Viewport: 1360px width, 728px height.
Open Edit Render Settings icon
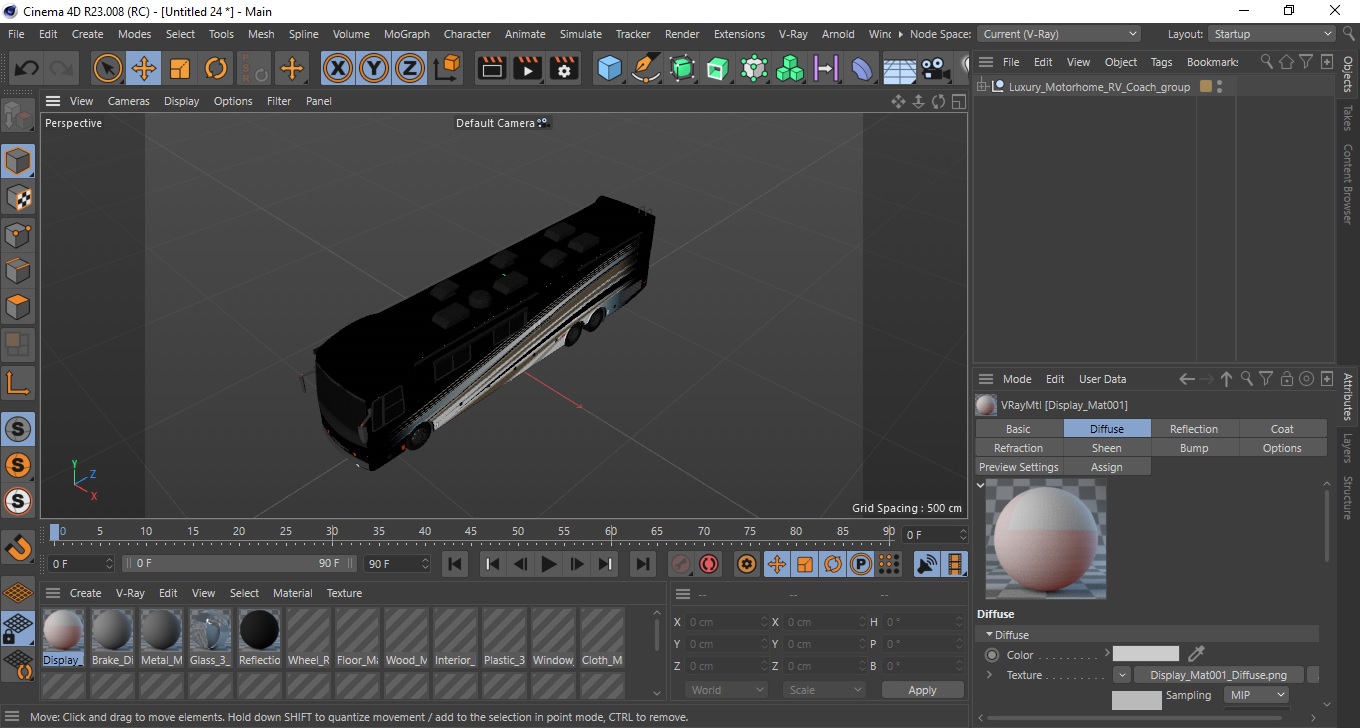coord(565,69)
